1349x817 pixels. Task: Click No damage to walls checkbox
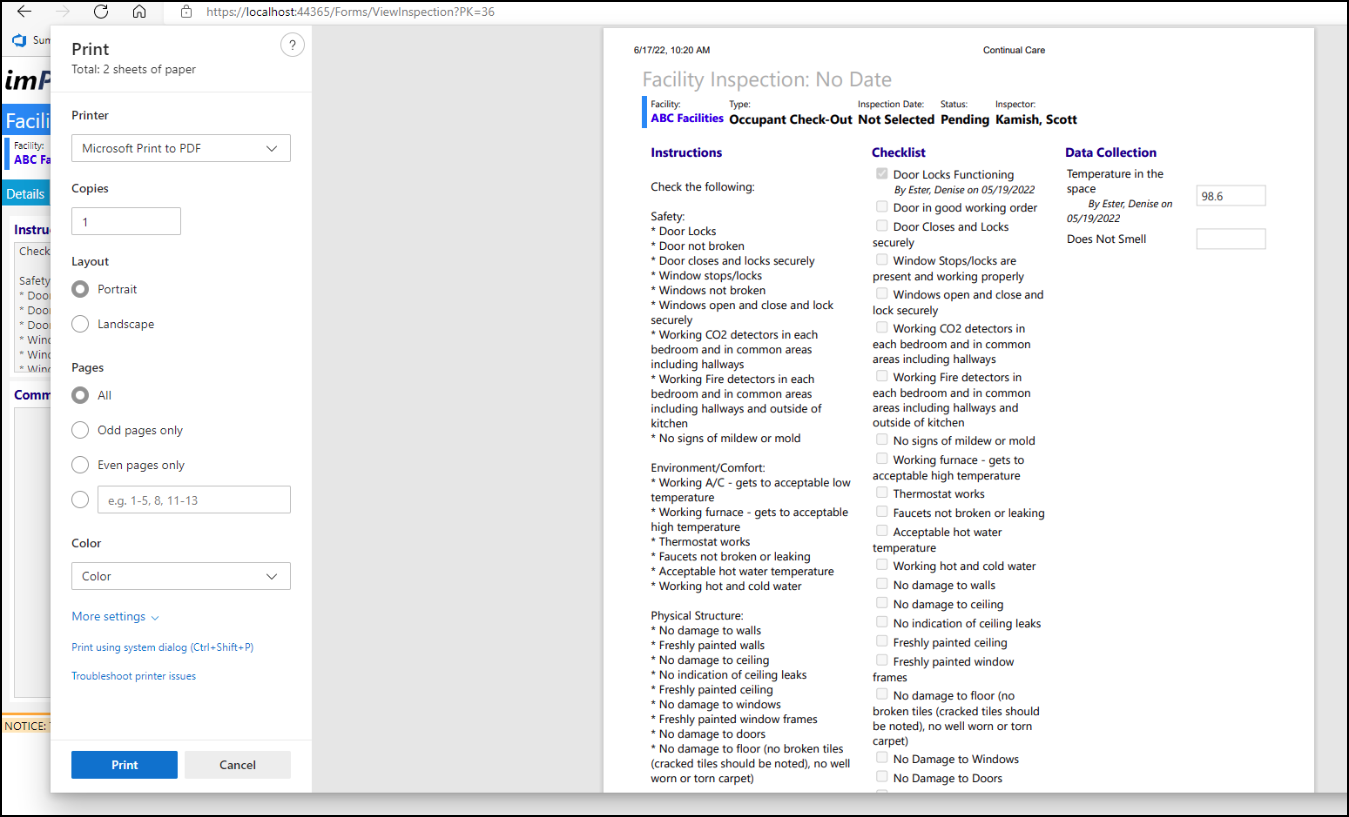882,584
